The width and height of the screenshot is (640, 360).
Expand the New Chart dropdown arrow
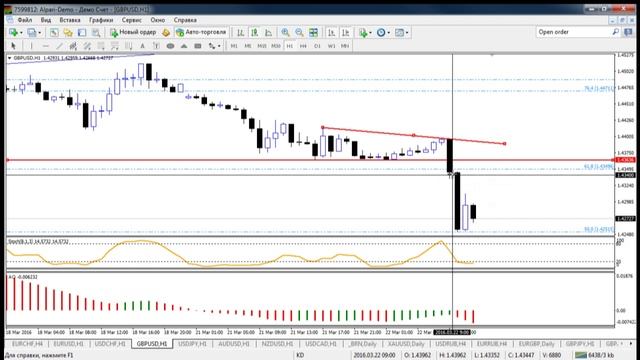(21, 33)
